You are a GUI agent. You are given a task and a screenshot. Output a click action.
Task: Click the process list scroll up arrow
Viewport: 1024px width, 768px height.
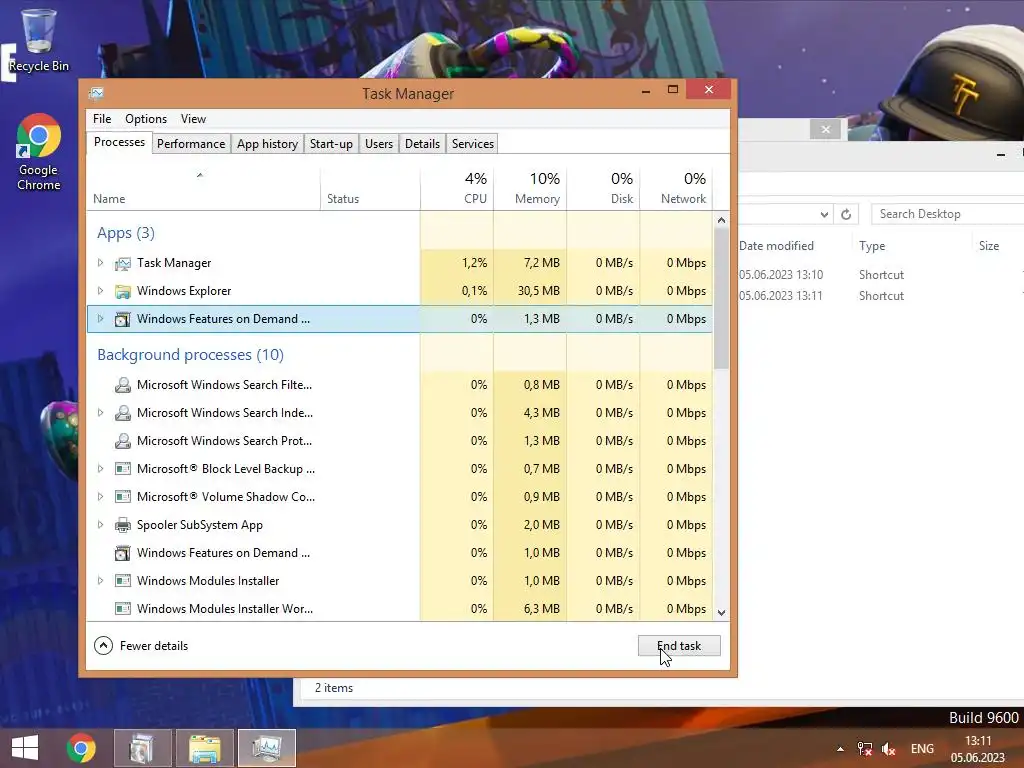pos(721,220)
